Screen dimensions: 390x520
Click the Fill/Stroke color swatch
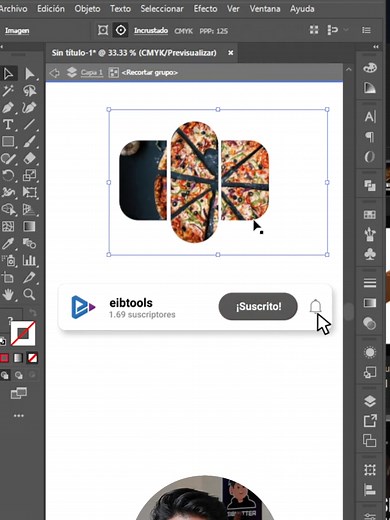pyautogui.click(x=23, y=333)
